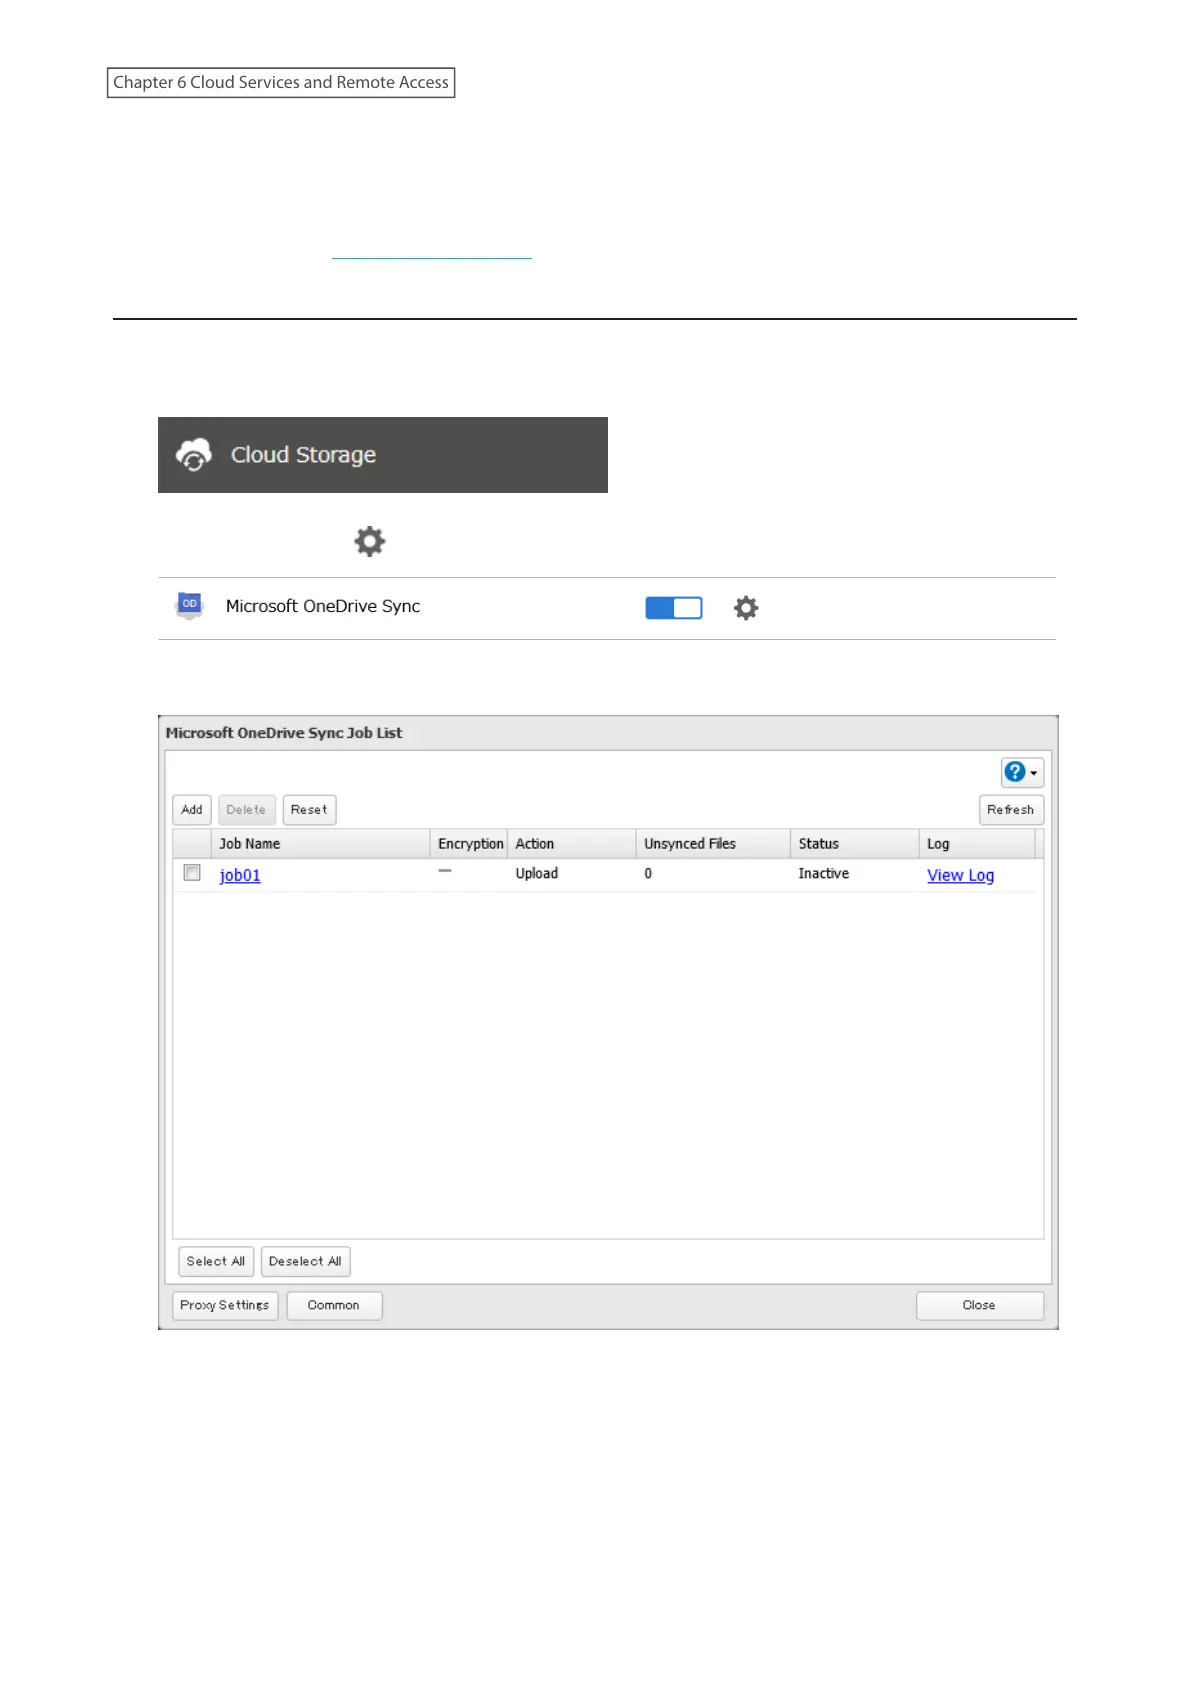1191x1684 pixels.
Task: Open Proxy Settings
Action: pyautogui.click(x=225, y=1305)
